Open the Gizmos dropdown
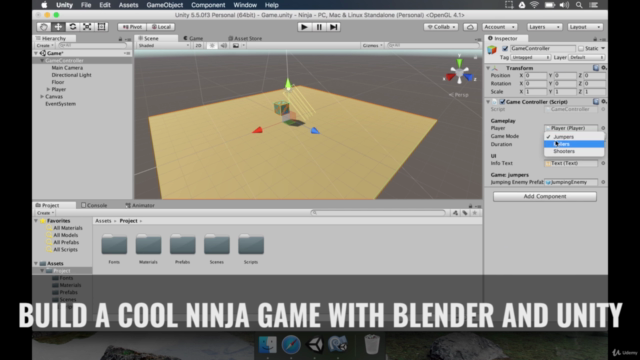The width and height of the screenshot is (640, 360). (372, 45)
